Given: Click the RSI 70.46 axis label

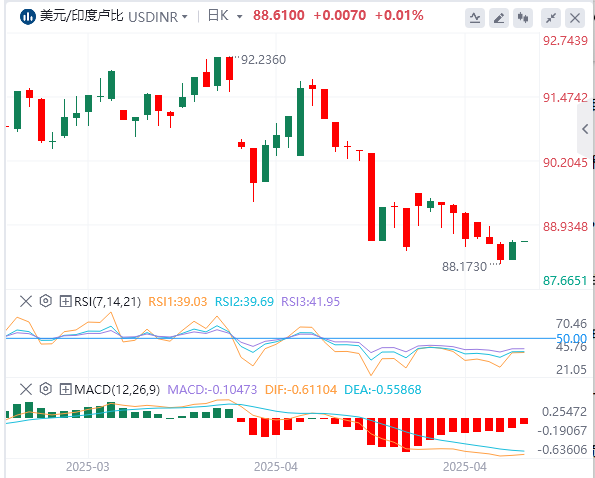Looking at the screenshot, I should (x=571, y=324).
